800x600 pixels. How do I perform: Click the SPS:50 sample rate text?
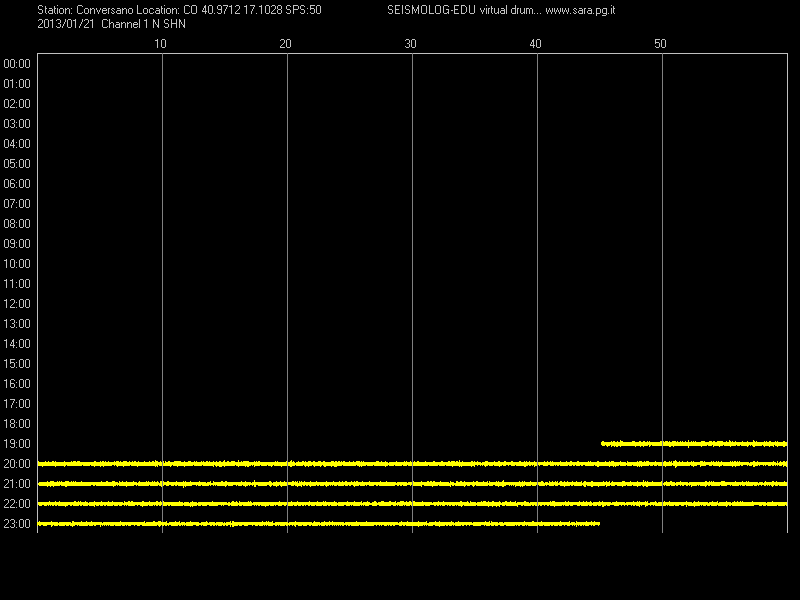303,10
